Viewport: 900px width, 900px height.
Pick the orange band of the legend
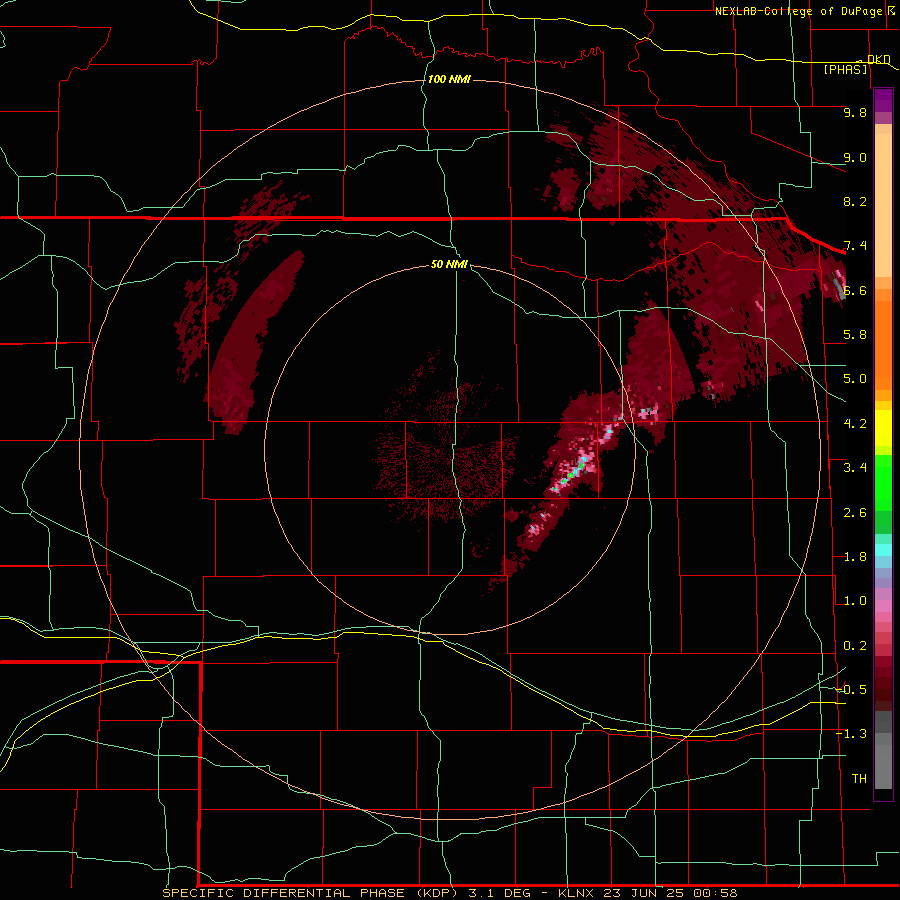pyautogui.click(x=883, y=344)
